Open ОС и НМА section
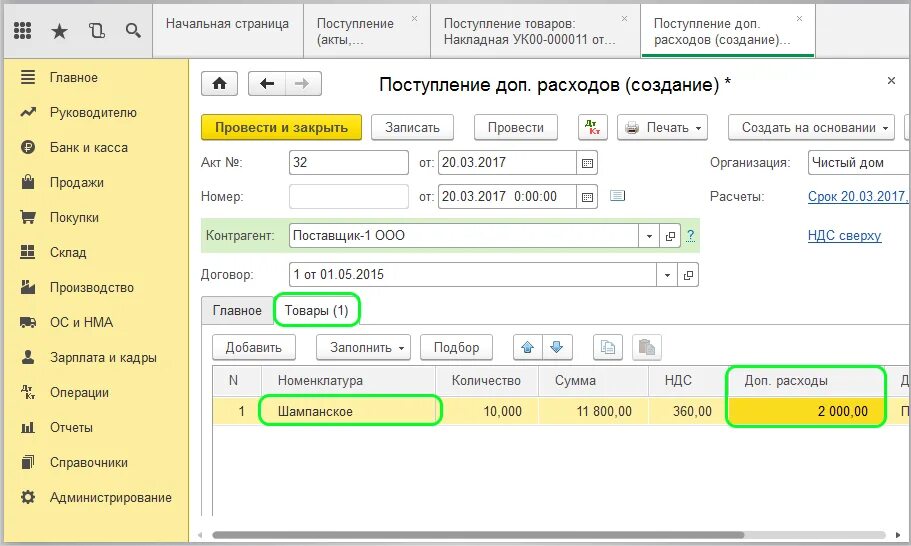This screenshot has width=911, height=546. 81,322
